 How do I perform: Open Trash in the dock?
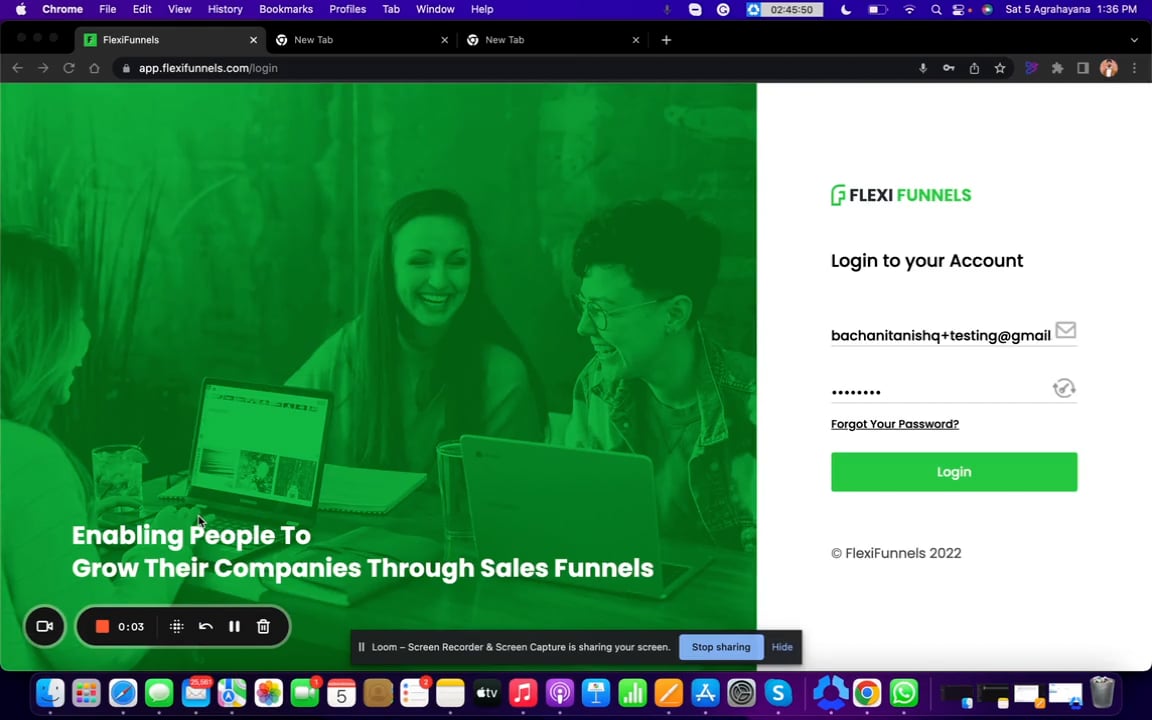(1102, 692)
